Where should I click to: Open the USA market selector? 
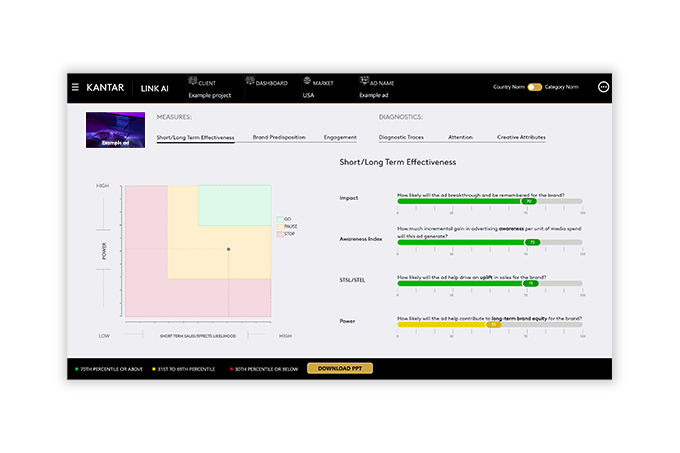pyautogui.click(x=309, y=94)
